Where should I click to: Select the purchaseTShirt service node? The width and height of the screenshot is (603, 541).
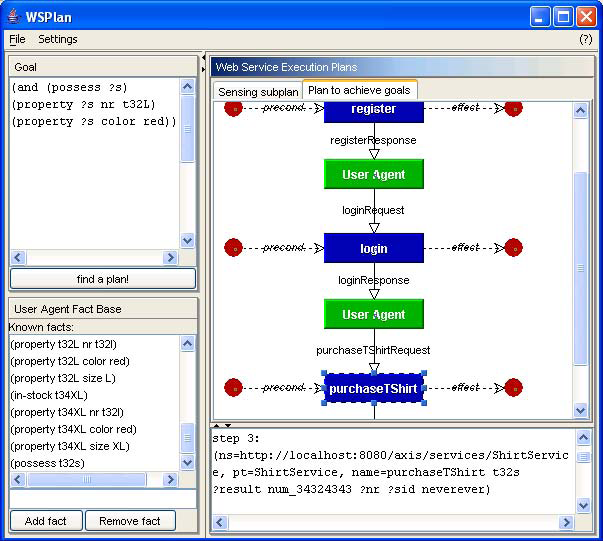[x=374, y=388]
